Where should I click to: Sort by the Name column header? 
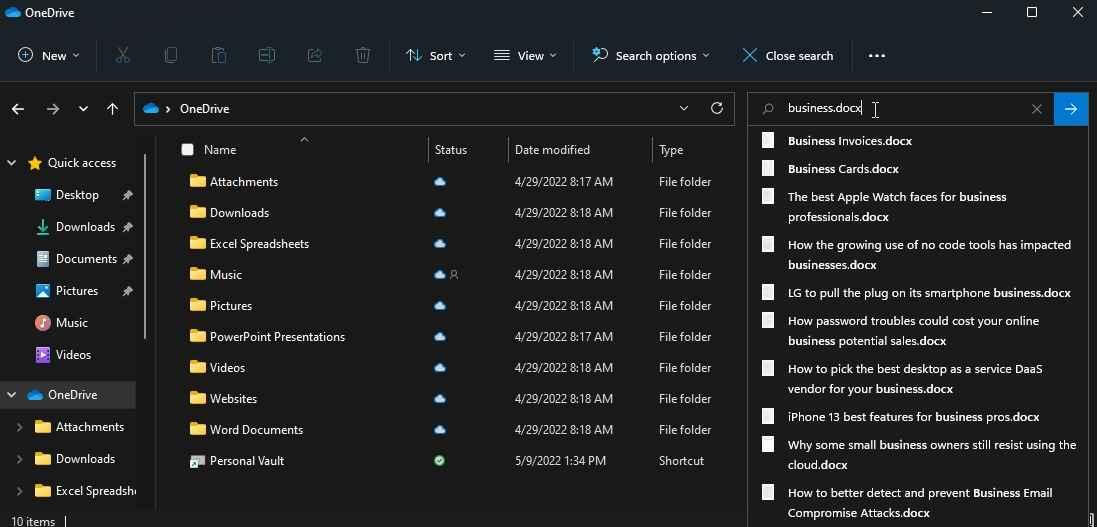coord(220,149)
